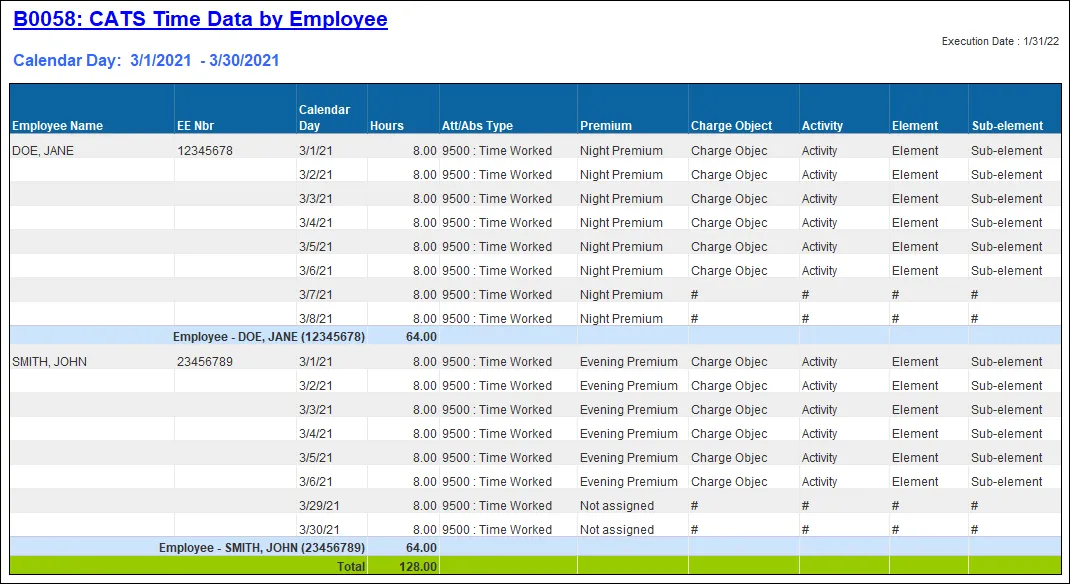The height and width of the screenshot is (584, 1070).
Task: Click the Charge Object column header
Action: (x=731, y=126)
